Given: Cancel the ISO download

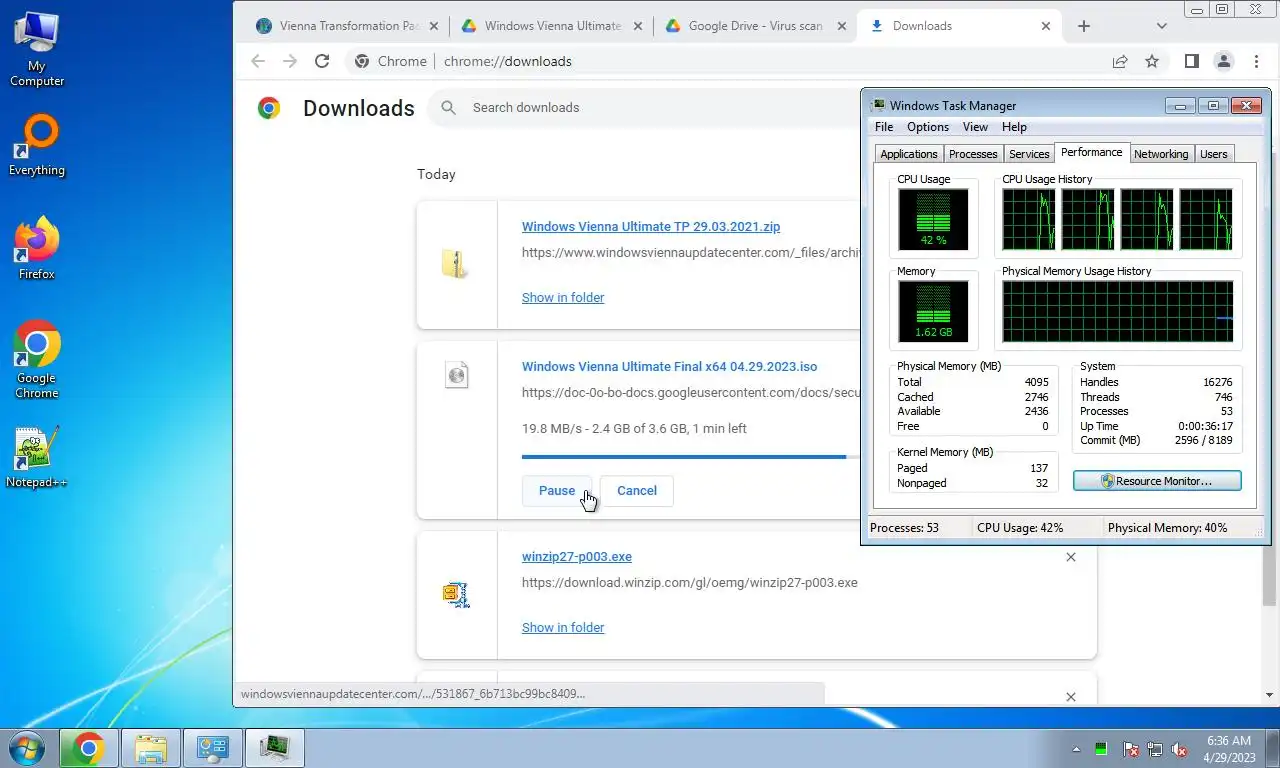Looking at the screenshot, I should [637, 491].
